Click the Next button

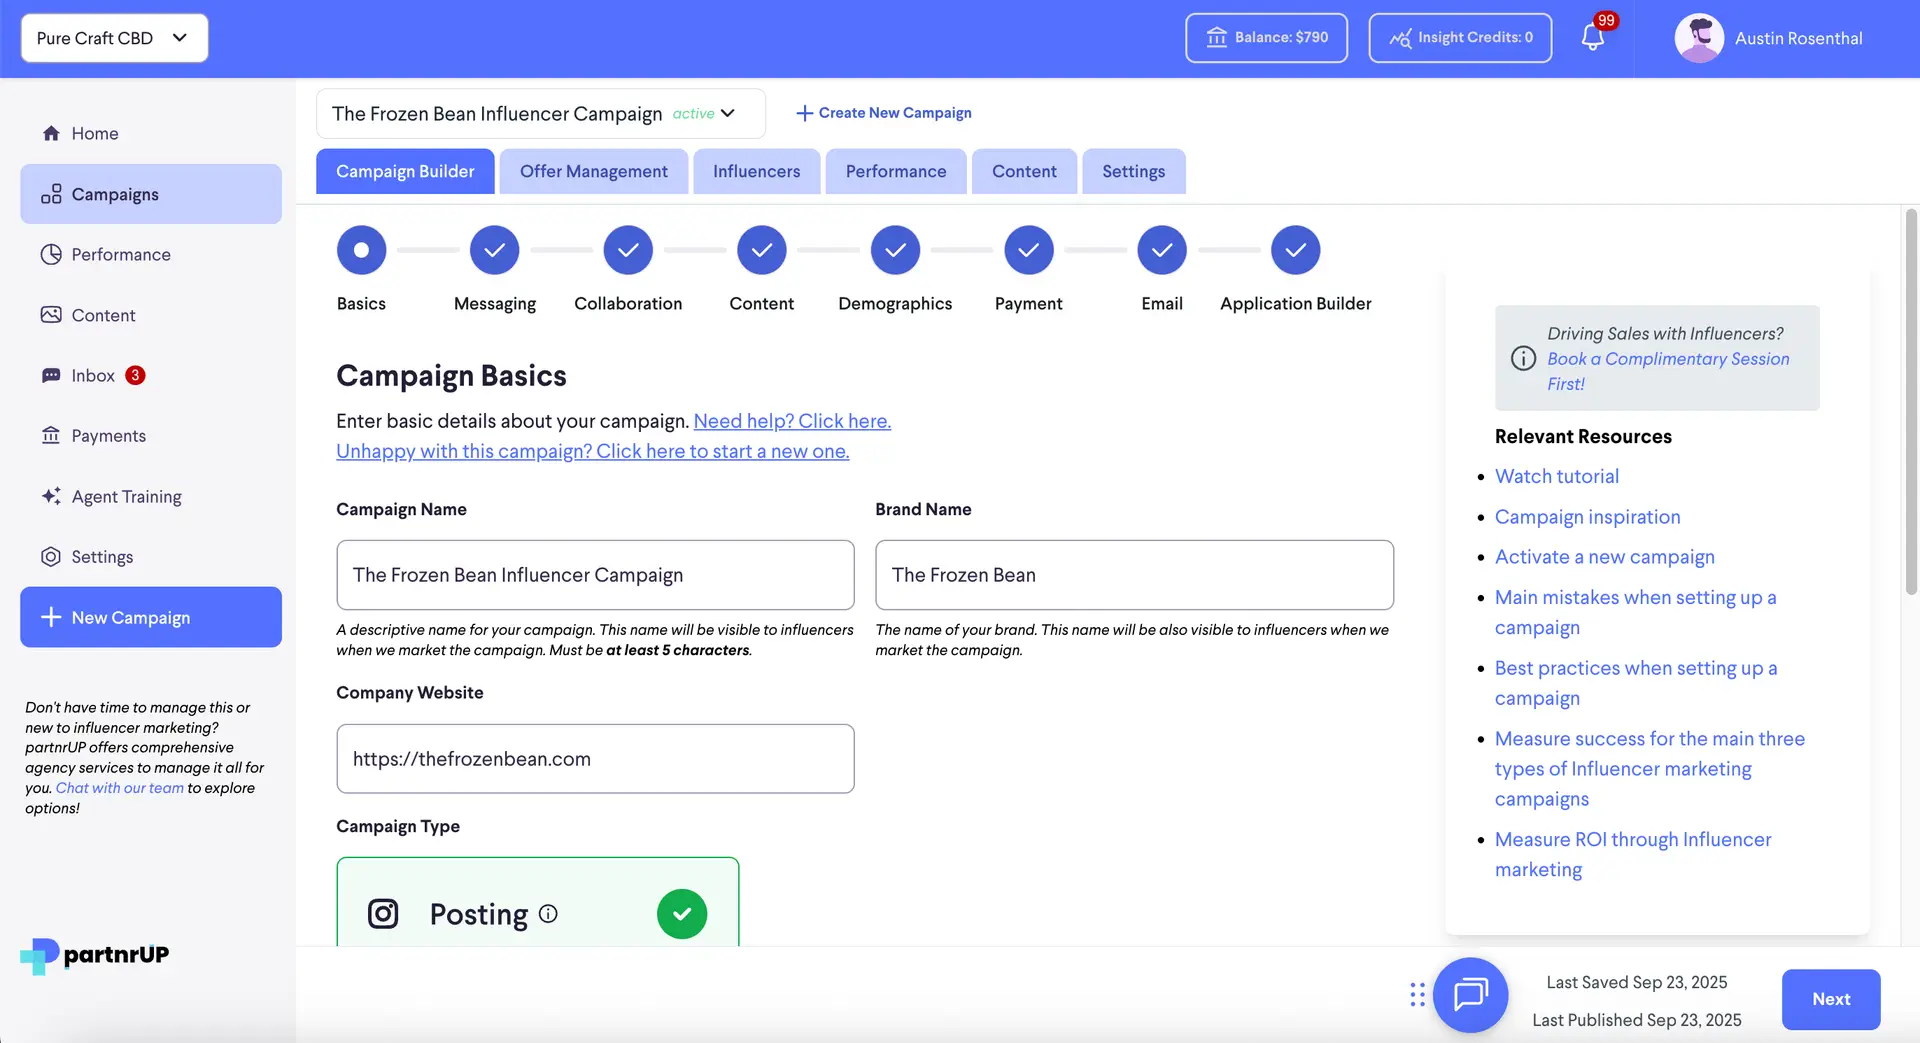pos(1830,999)
